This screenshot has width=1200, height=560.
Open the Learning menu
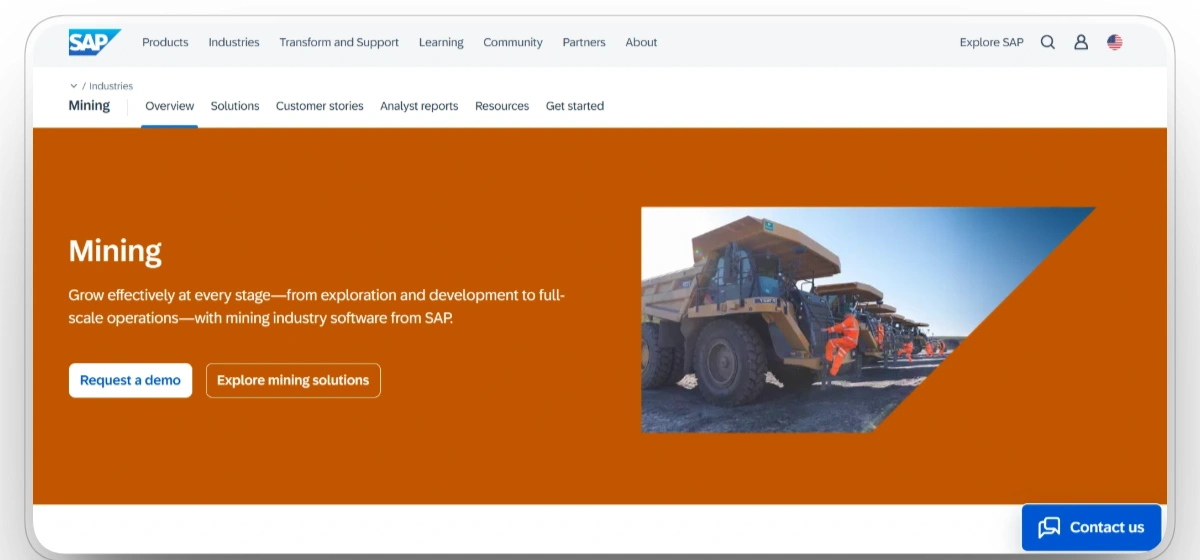(441, 42)
